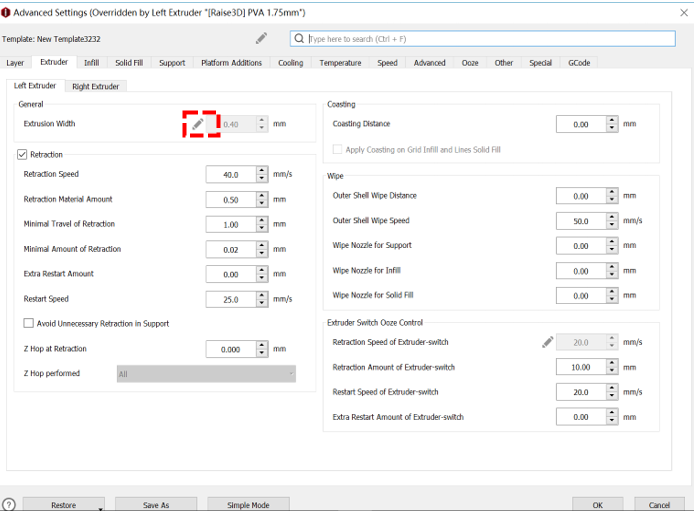Click the search magnifier icon
Image resolution: width=698 pixels, height=511 pixels.
pyautogui.click(x=300, y=39)
